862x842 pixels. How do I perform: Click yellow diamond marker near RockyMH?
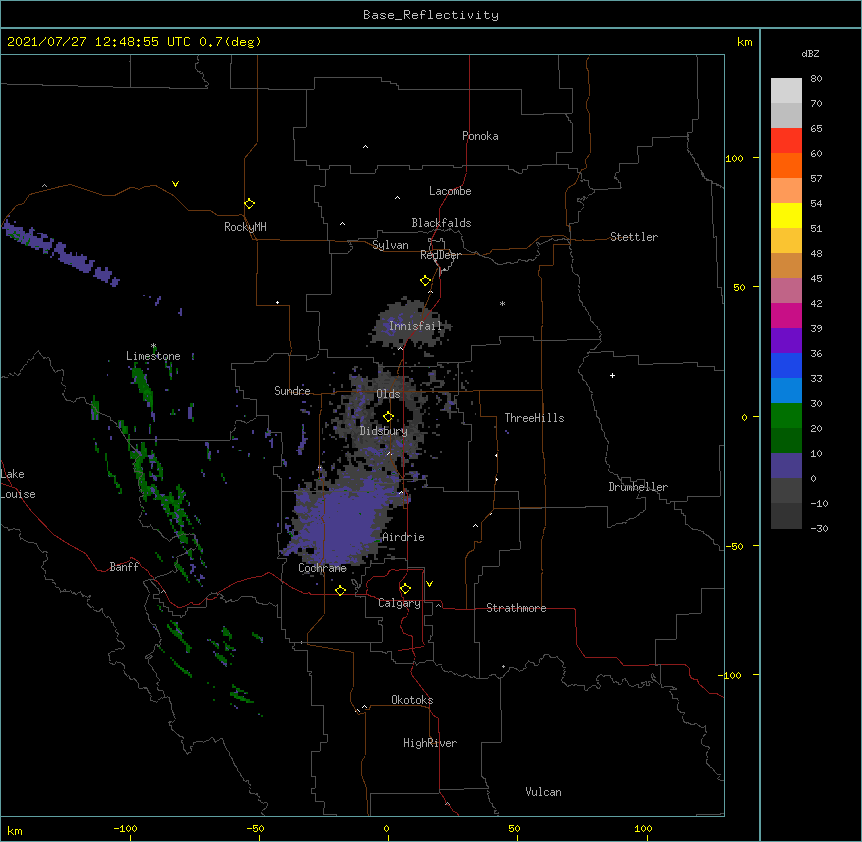click(x=250, y=204)
